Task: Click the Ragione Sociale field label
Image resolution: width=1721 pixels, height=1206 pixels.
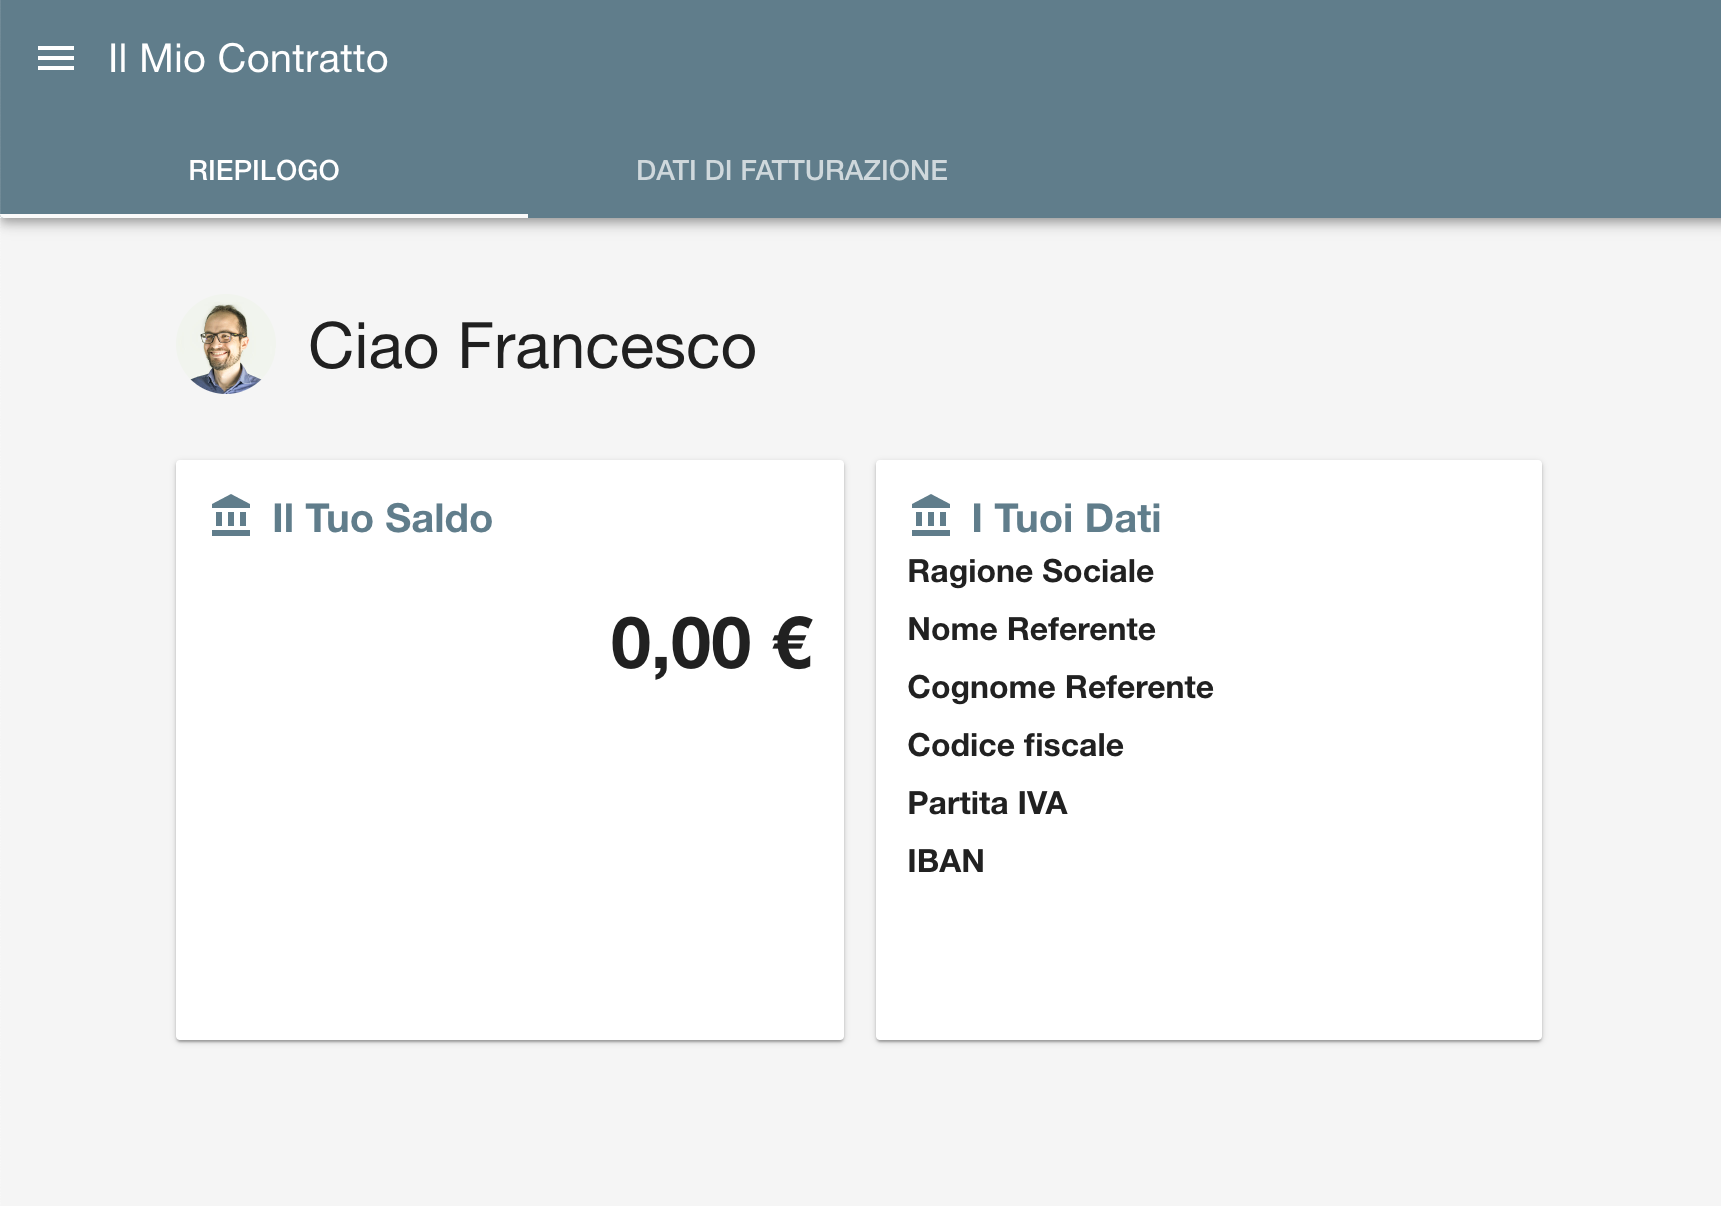Action: (x=1030, y=571)
